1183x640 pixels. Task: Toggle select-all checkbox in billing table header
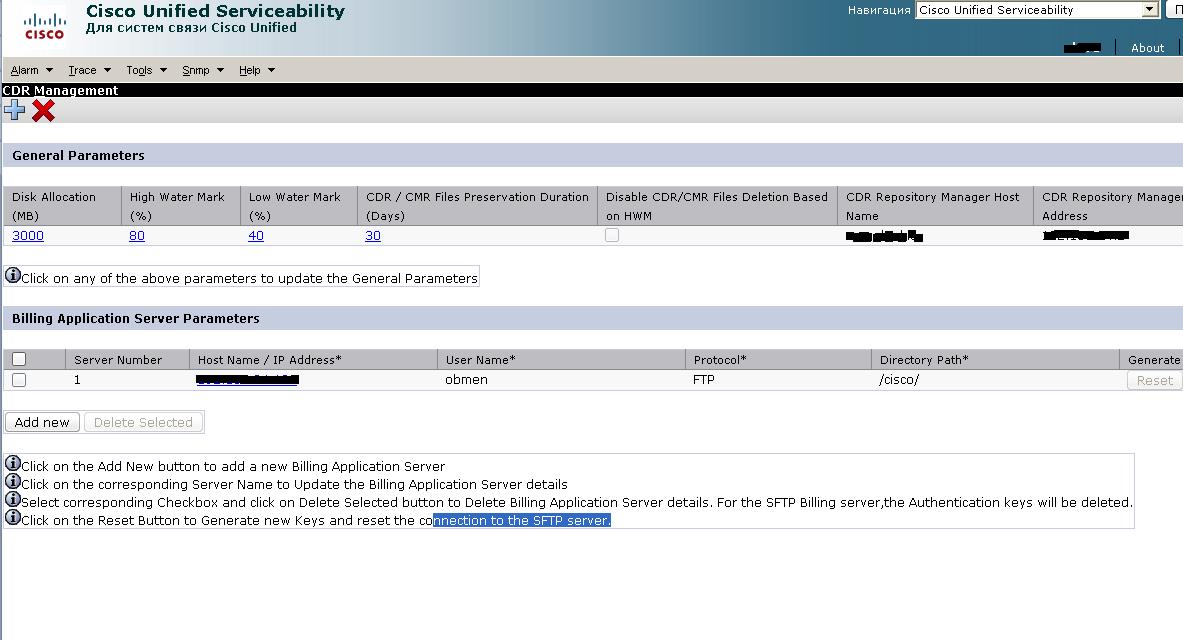click(x=19, y=359)
